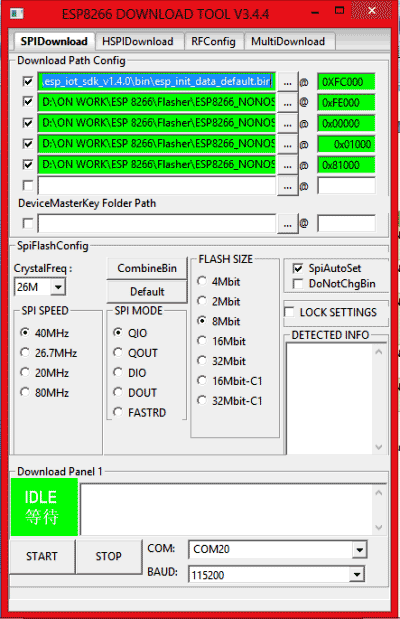
Task: Browse file for the empty sixth row
Action: click(x=287, y=186)
